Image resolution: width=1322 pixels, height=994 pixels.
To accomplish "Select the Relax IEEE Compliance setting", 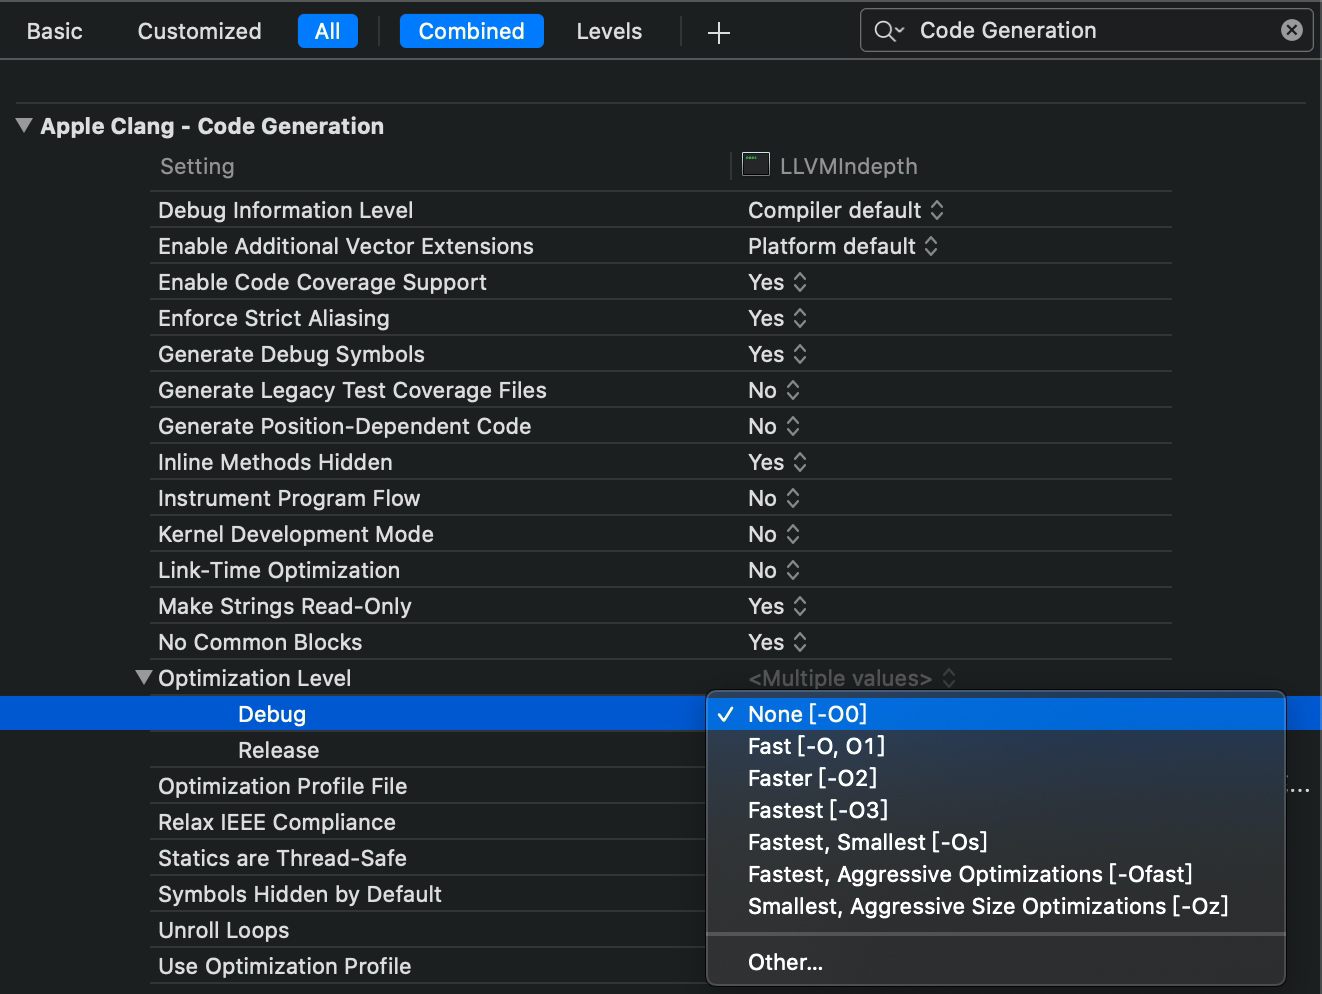I will (x=277, y=822).
